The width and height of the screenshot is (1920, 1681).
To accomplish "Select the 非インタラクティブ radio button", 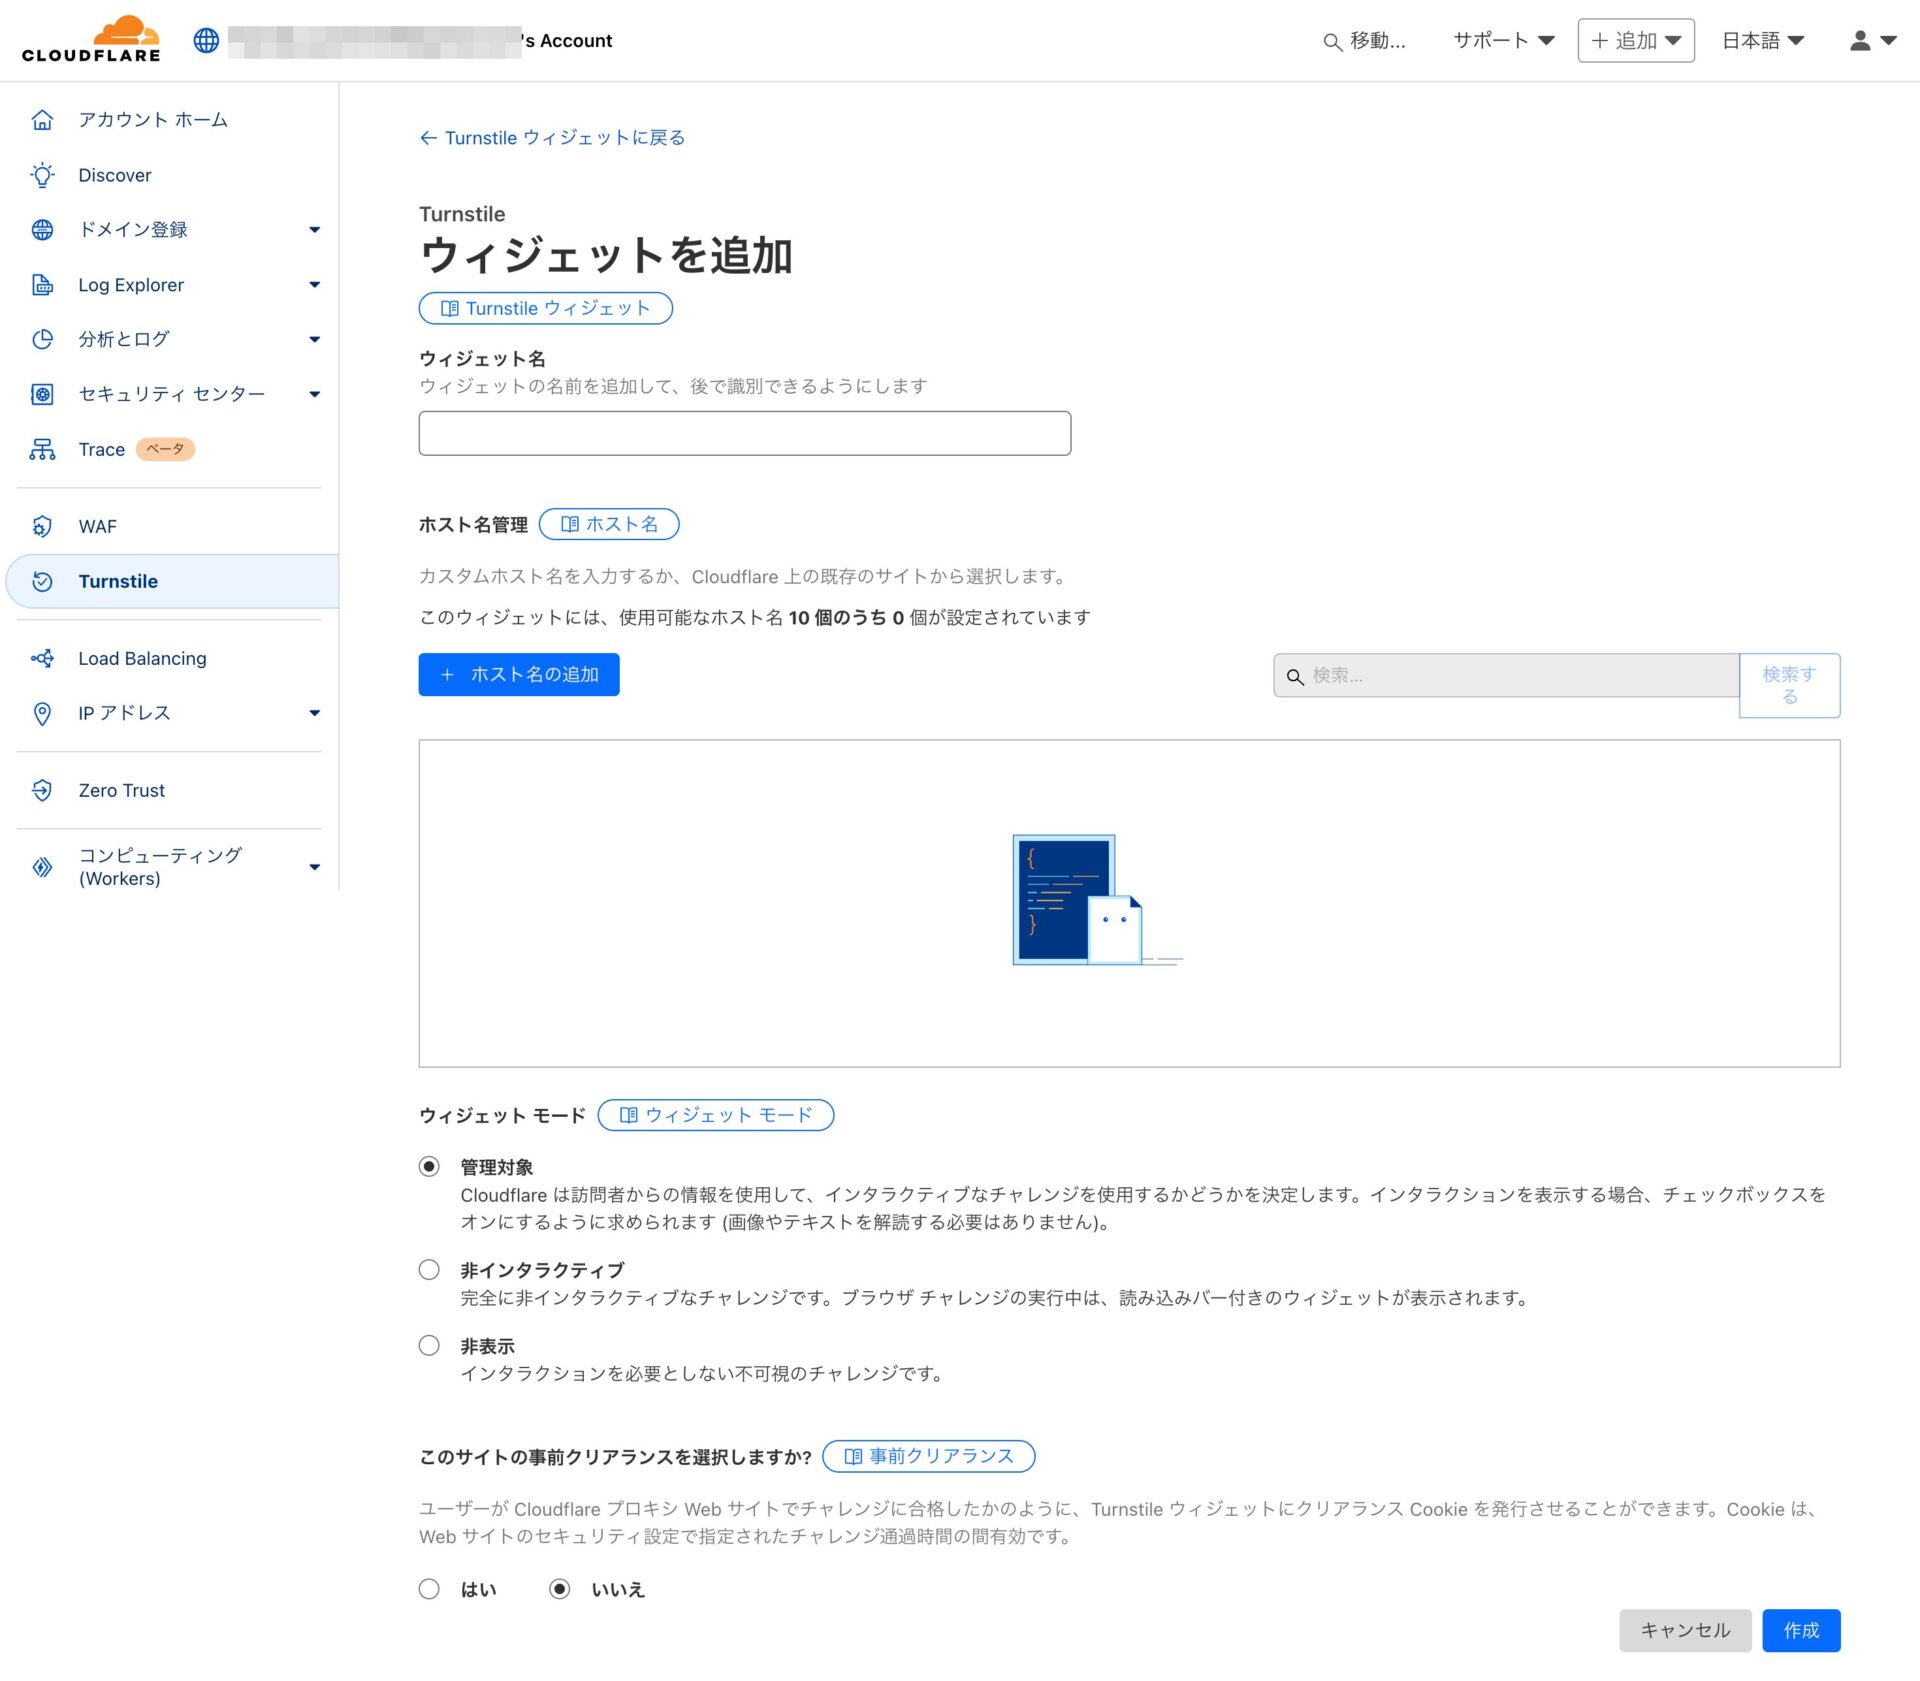I will pos(429,1269).
